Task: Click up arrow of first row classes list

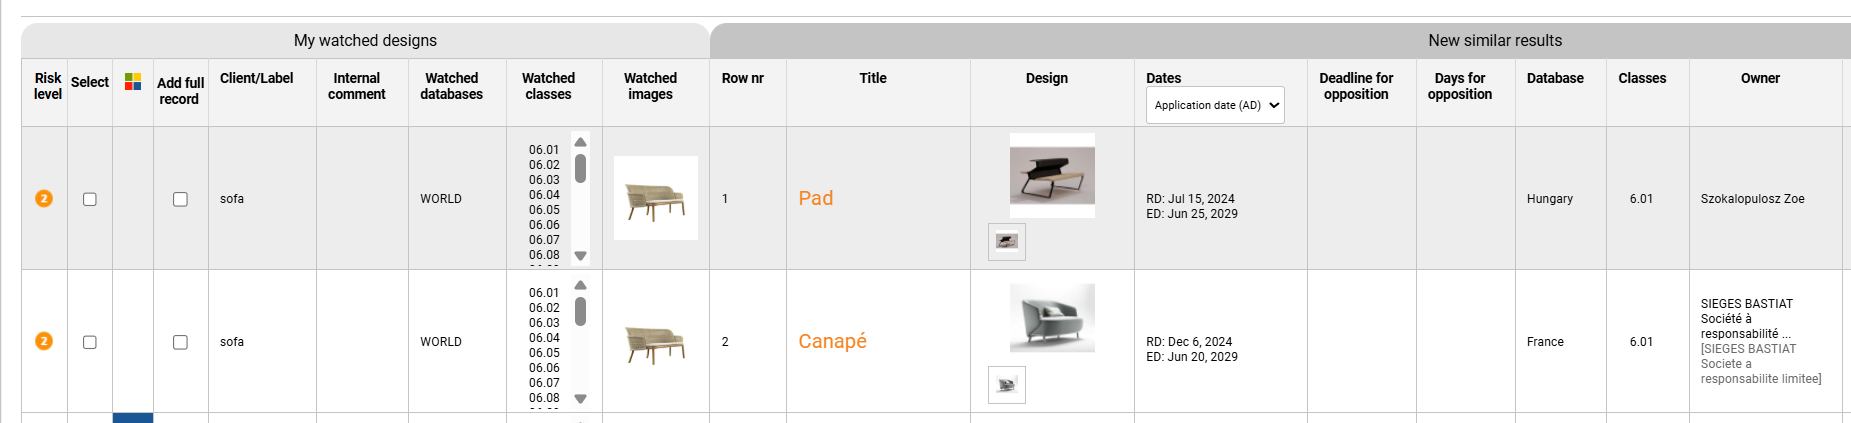Action: click(x=580, y=142)
